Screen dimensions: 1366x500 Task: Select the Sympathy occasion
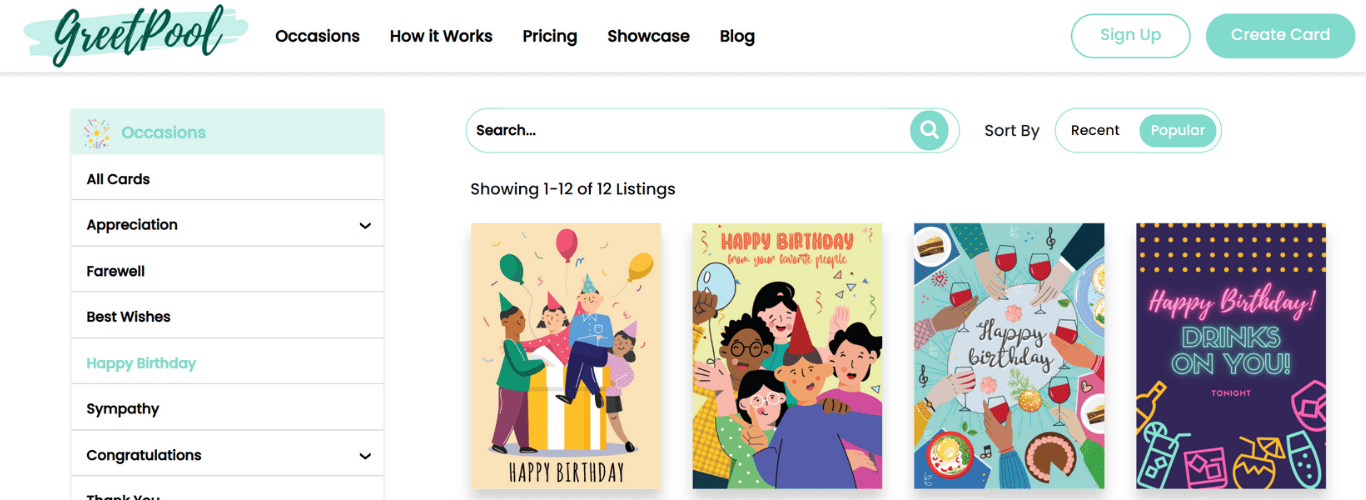(x=123, y=409)
